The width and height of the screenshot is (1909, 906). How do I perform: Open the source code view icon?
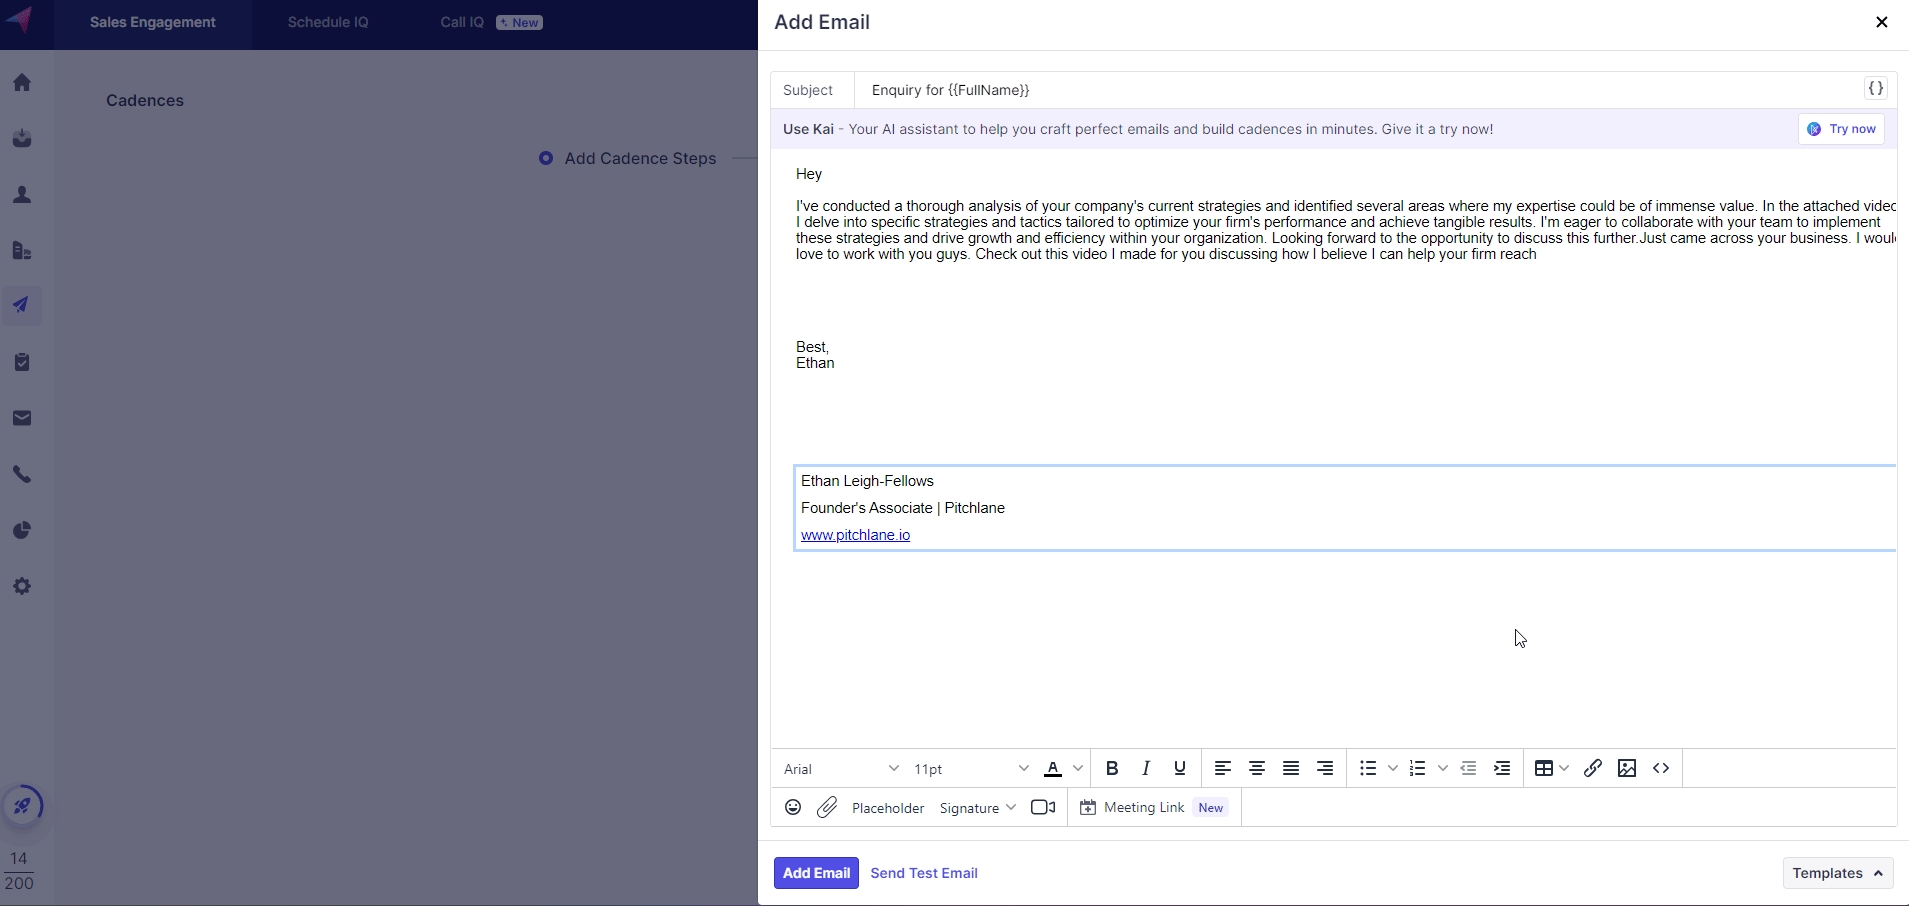tap(1661, 768)
